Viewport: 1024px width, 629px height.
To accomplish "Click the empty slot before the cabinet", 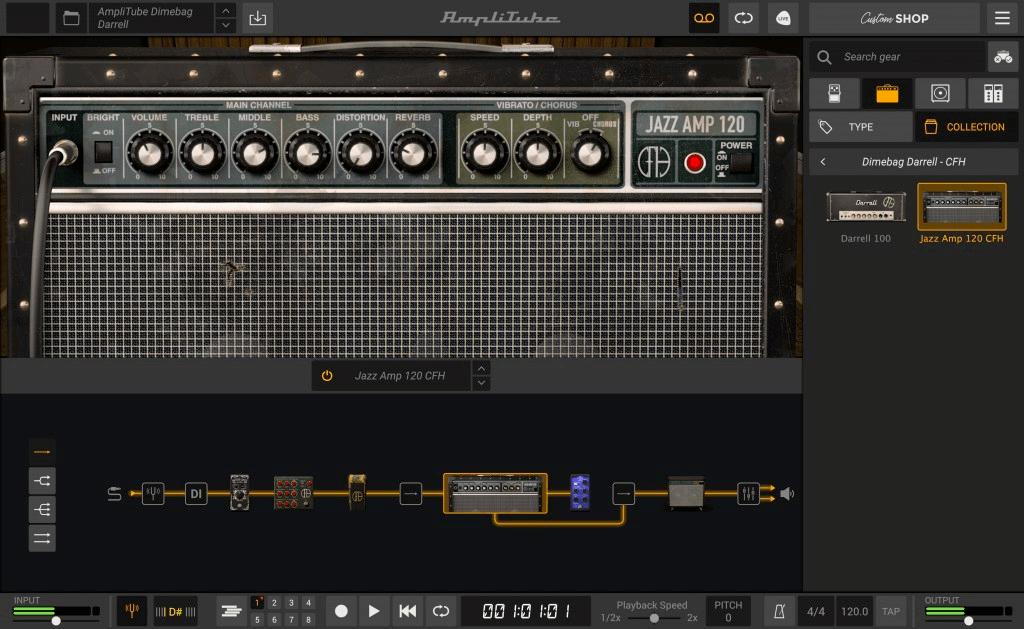I will click(624, 494).
